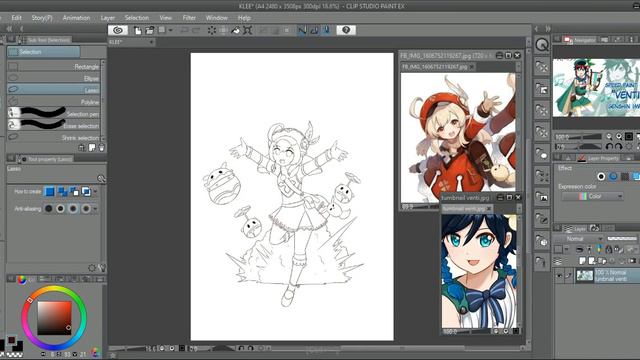Expand the Anti-aliasing dropdown arrow
The height and width of the screenshot is (360, 640).
96,209
